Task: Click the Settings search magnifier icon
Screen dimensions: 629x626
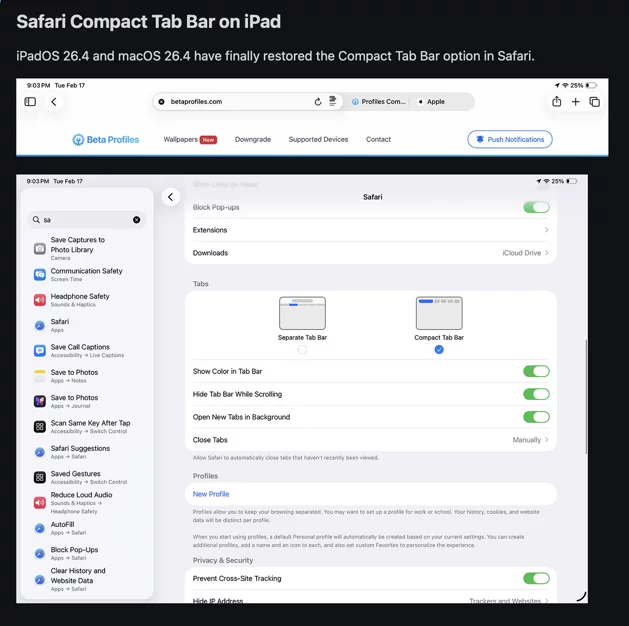Action: click(x=36, y=220)
